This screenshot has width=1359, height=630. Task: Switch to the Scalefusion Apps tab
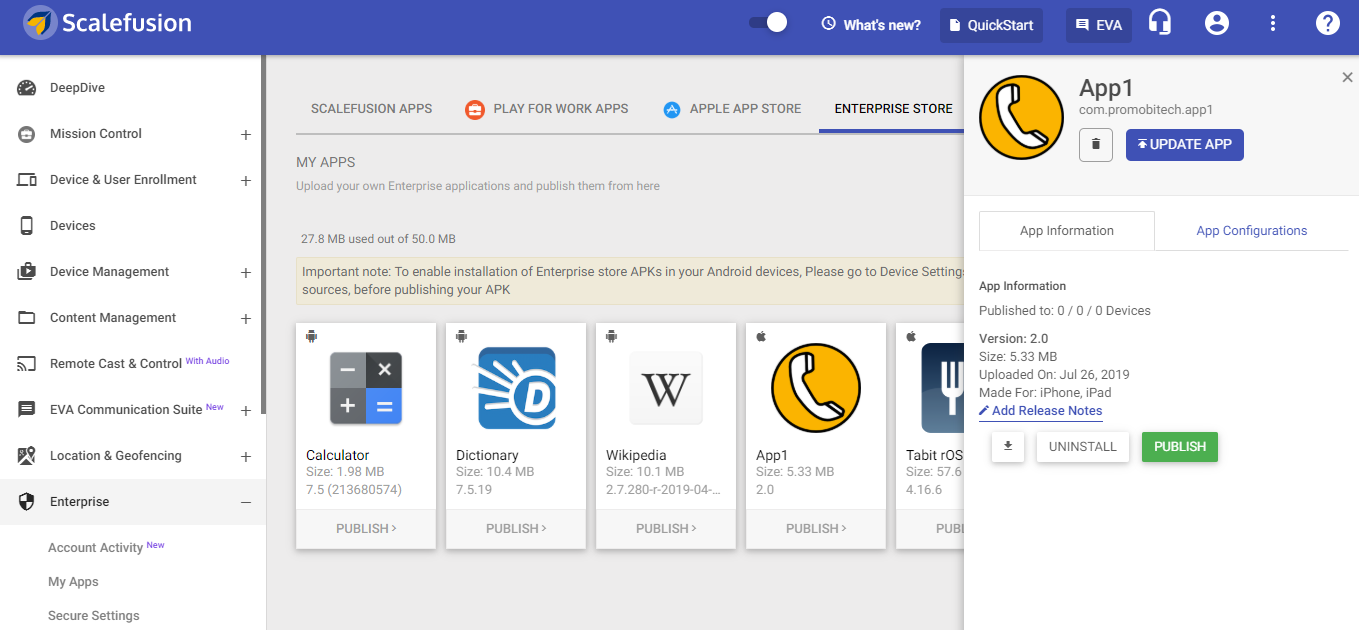tap(372, 109)
